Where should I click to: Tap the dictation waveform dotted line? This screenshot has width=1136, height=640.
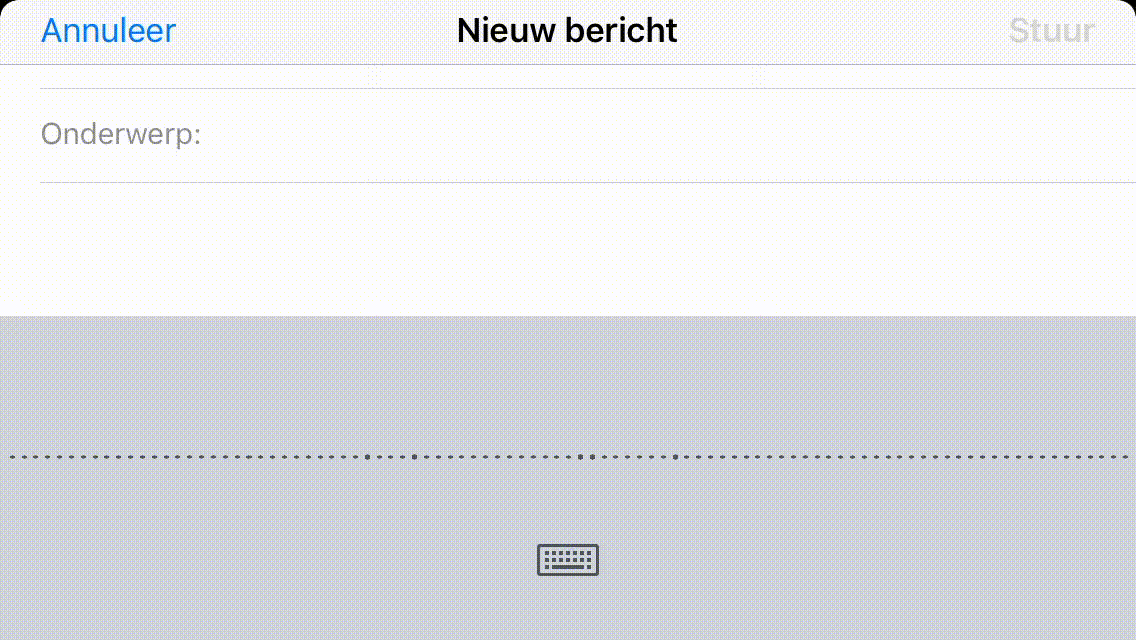click(568, 457)
